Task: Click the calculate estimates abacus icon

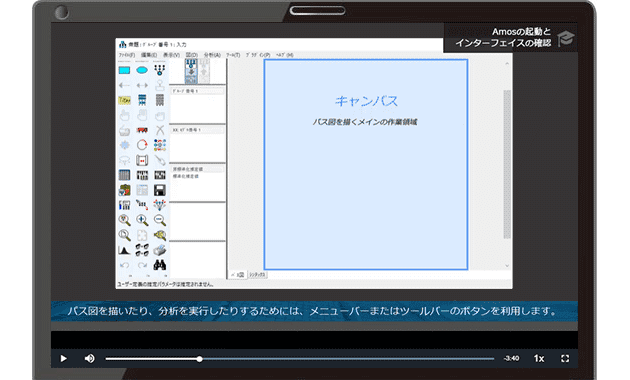Action: point(160,175)
